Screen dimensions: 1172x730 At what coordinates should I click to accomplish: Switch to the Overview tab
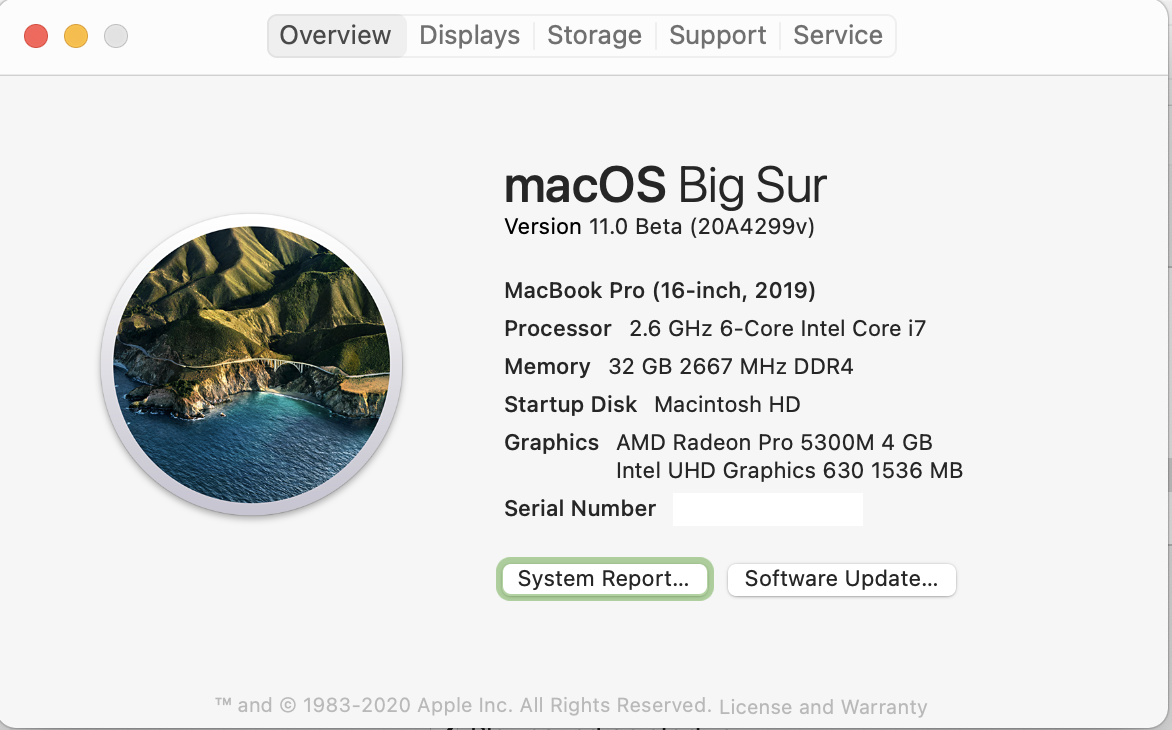[x=335, y=36]
